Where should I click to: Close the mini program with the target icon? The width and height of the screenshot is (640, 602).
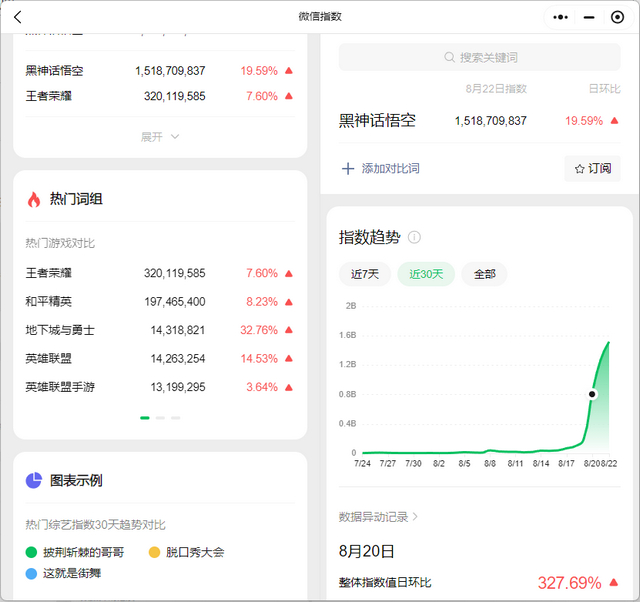click(617, 17)
